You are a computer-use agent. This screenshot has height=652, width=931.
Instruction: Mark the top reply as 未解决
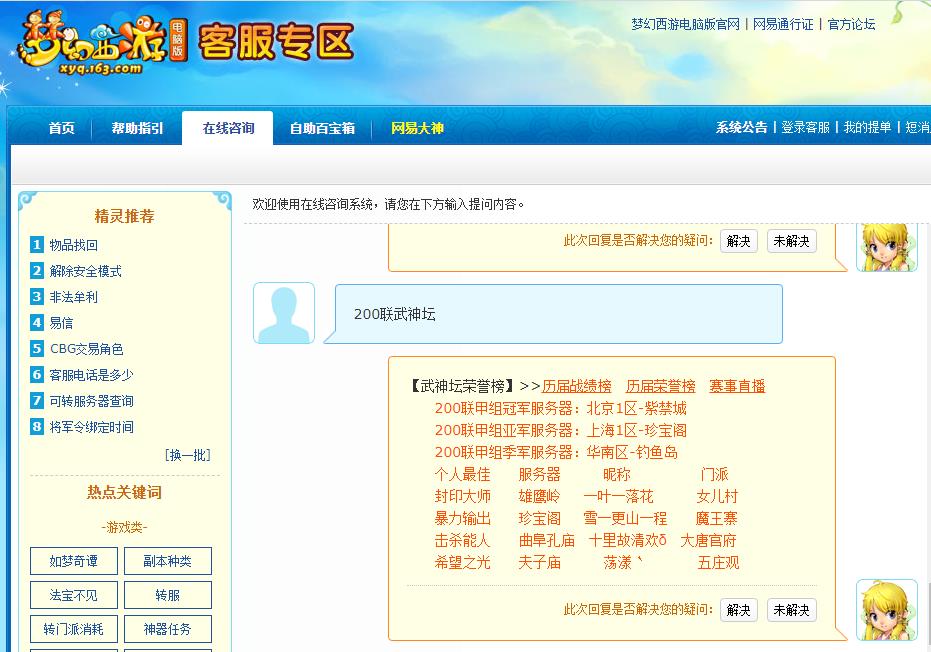coord(791,241)
